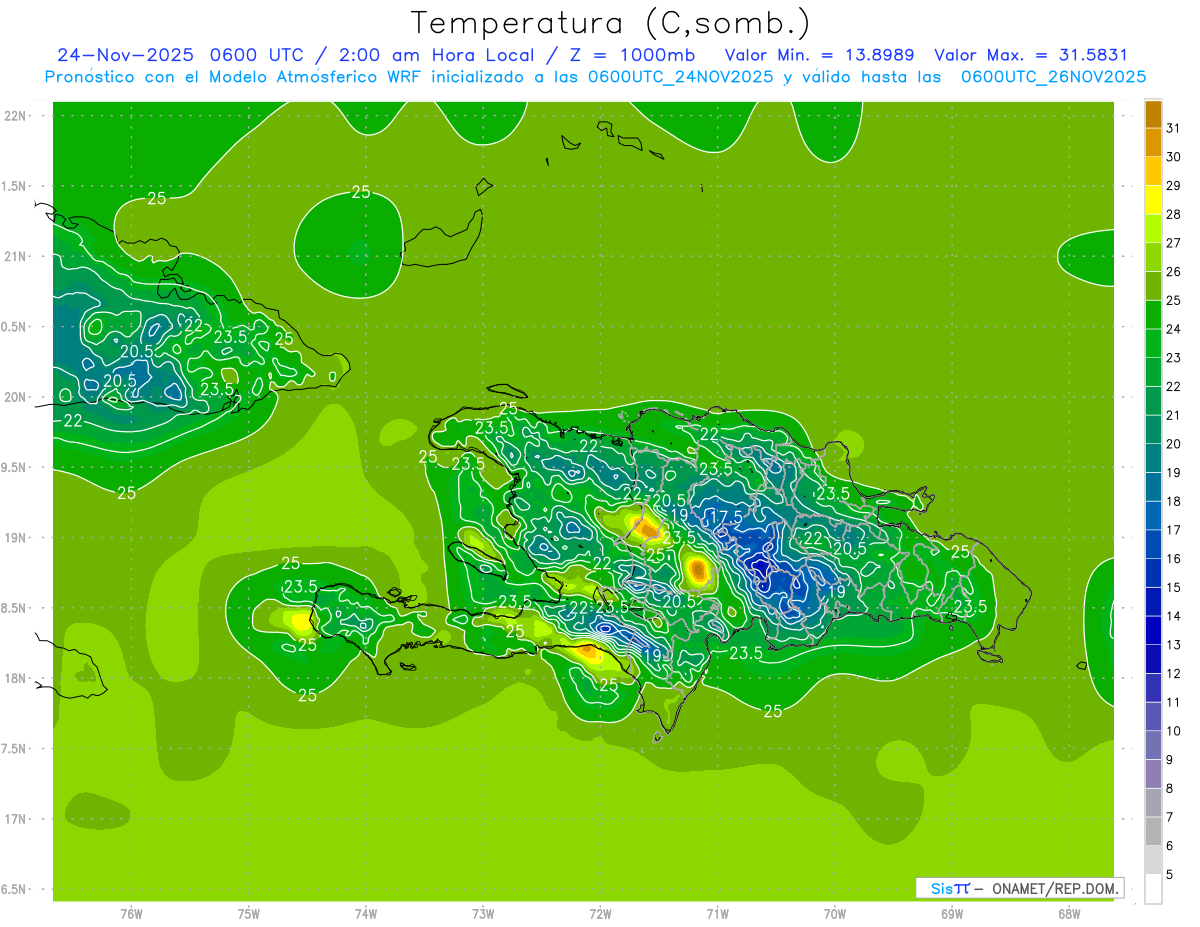Click the "20N" latitude axis label
The image size is (1200, 927).
point(15,397)
